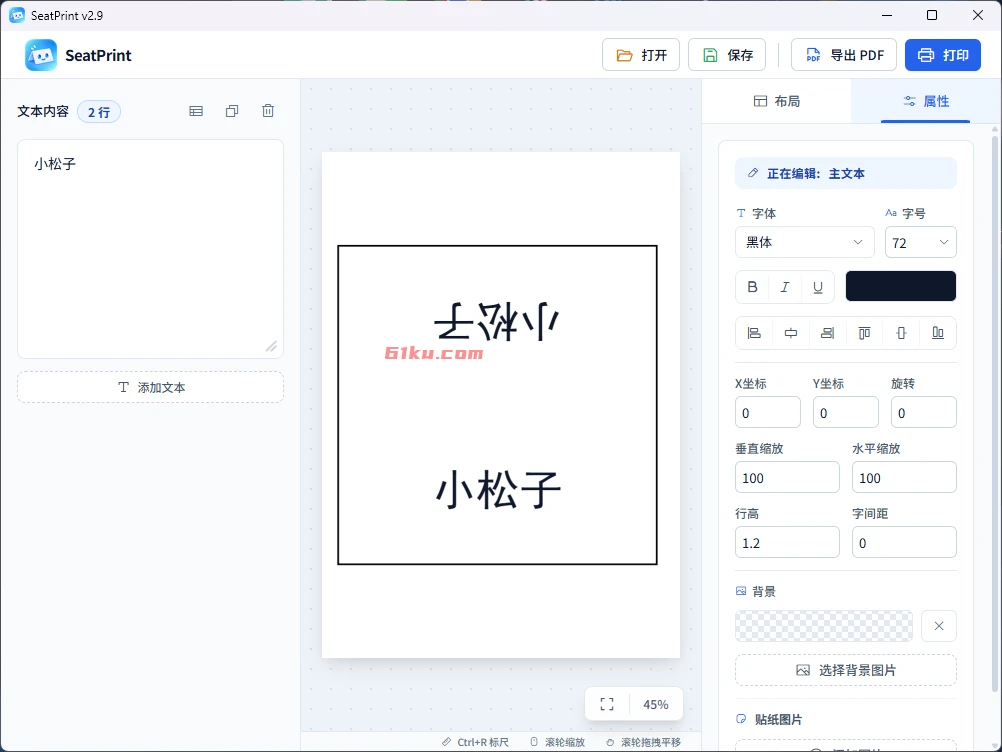Image resolution: width=1002 pixels, height=752 pixels.
Task: Click the 文本内容 heading
Action: pos(43,111)
